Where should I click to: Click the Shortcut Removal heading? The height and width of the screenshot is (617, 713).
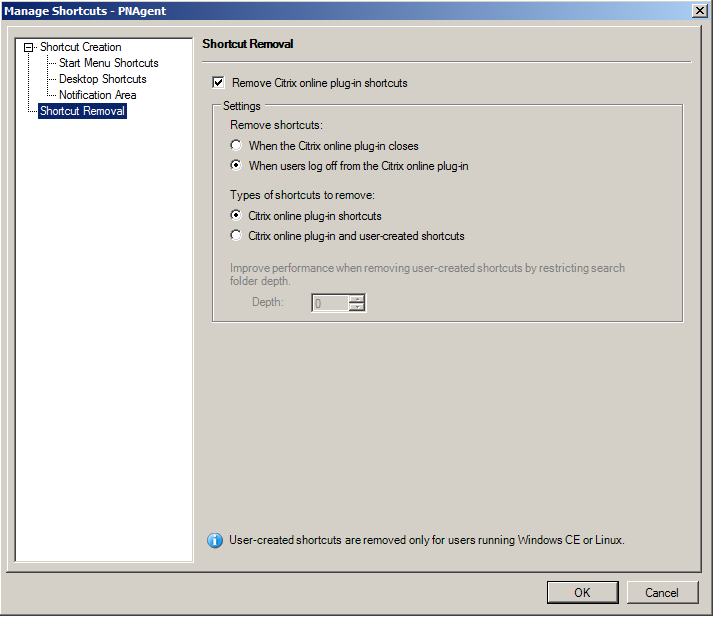pyautogui.click(x=248, y=44)
